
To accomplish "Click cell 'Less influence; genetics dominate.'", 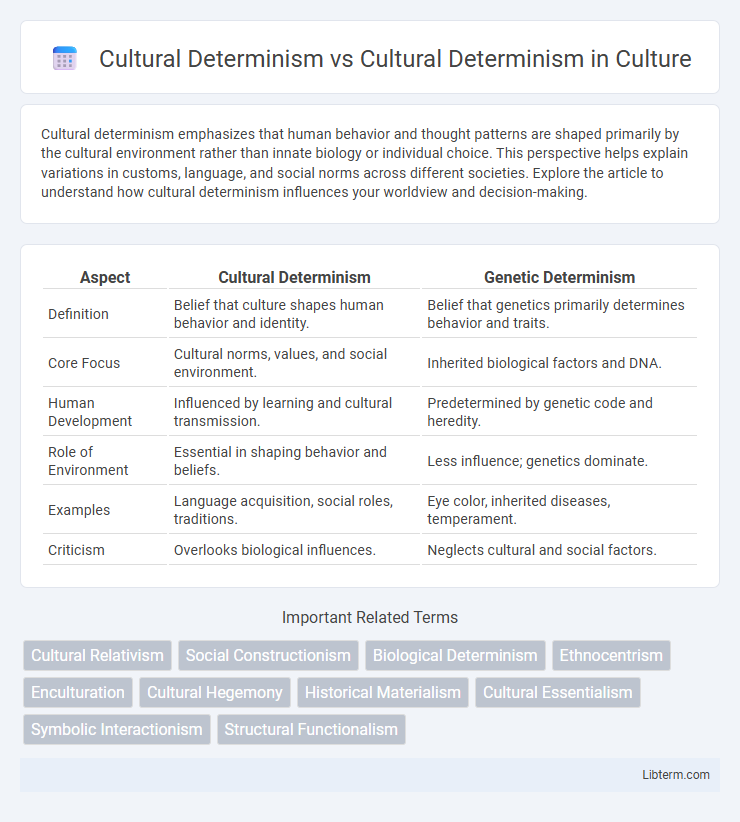I will 560,461.
